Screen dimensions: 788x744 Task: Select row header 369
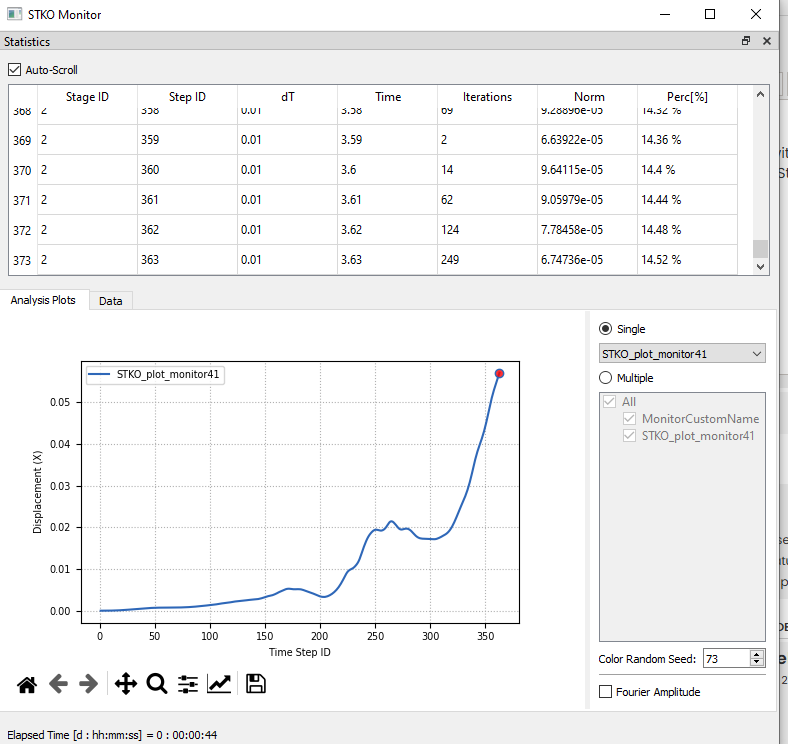(23, 140)
